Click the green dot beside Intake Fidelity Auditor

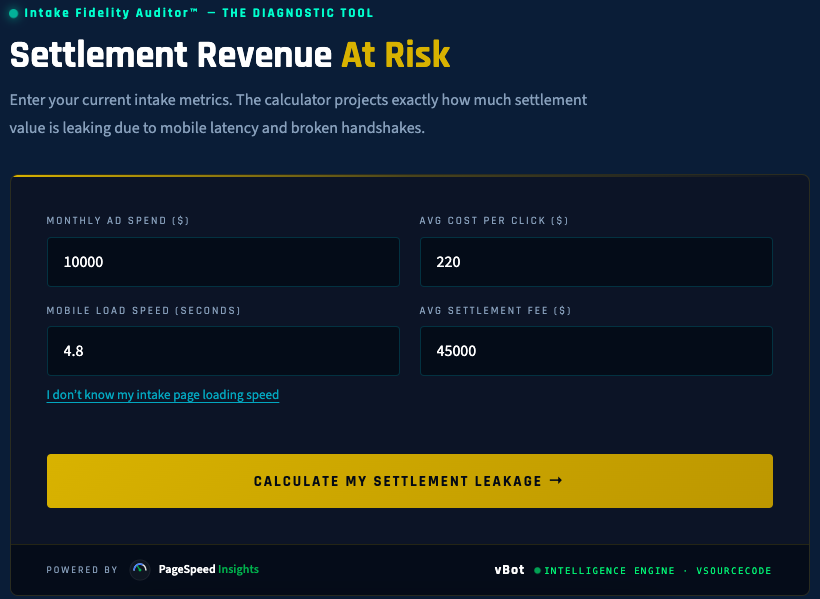click(x=14, y=14)
